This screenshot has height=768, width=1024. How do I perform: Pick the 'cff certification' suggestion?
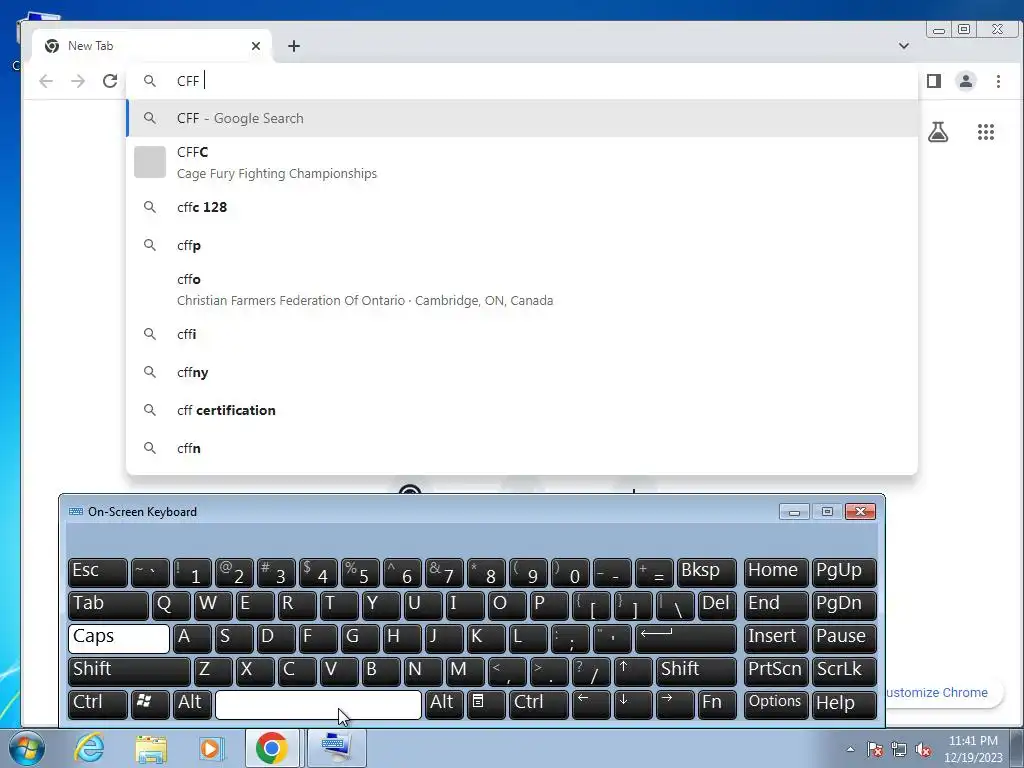(x=522, y=410)
